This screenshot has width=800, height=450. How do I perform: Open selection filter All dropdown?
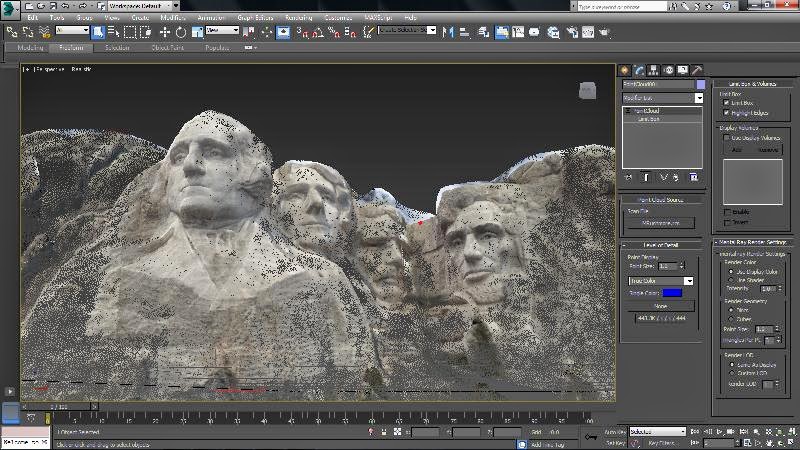[x=72, y=30]
